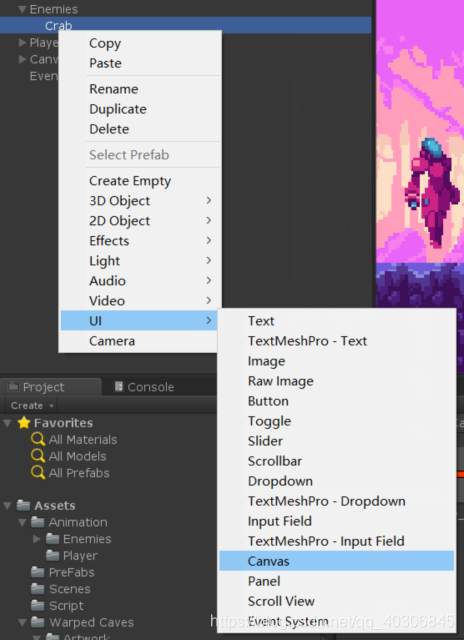Choose Raw Image from UI submenu

click(337, 381)
